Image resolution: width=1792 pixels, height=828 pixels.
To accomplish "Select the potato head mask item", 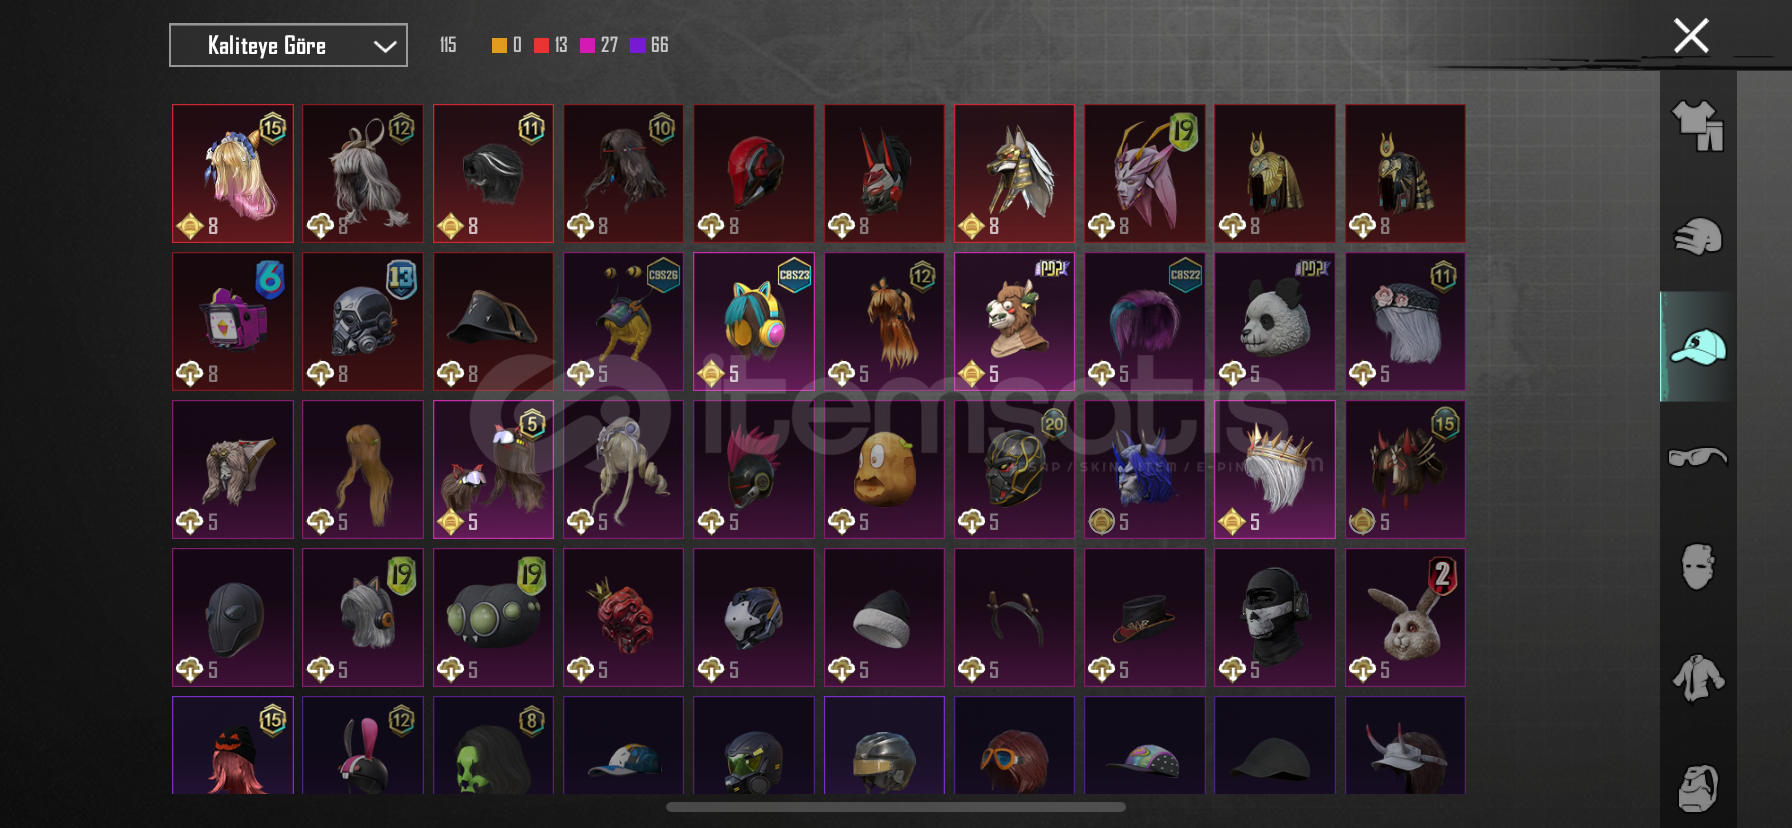I will [884, 469].
